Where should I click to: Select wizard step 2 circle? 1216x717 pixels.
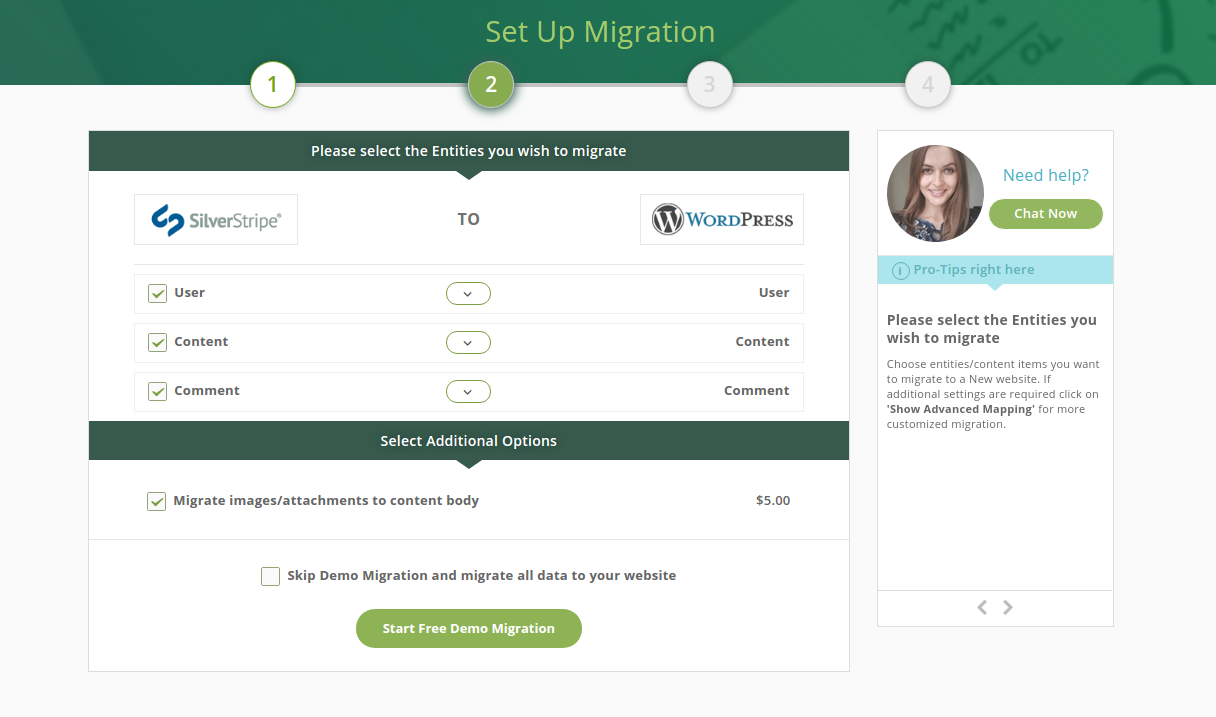[491, 85]
